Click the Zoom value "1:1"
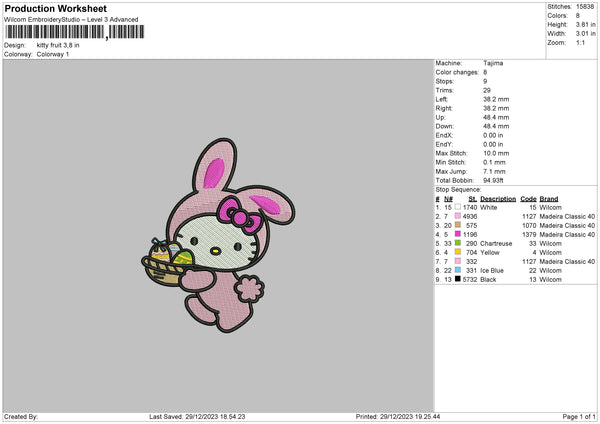 (x=580, y=42)
